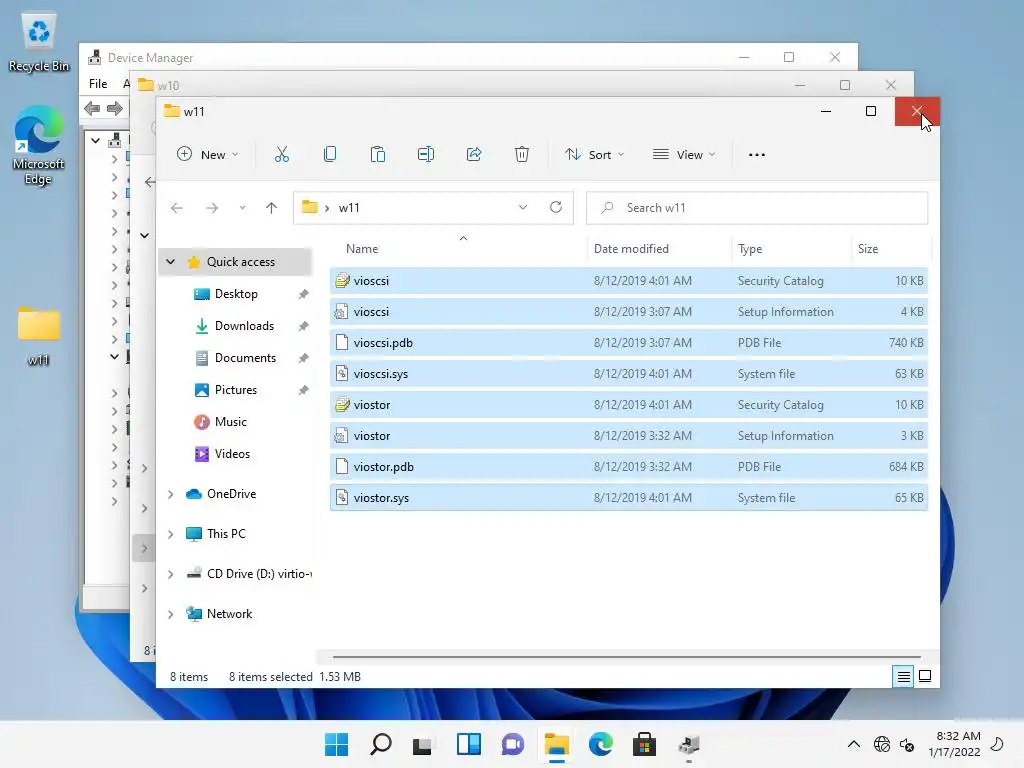Go up one folder level arrow

tap(271, 208)
